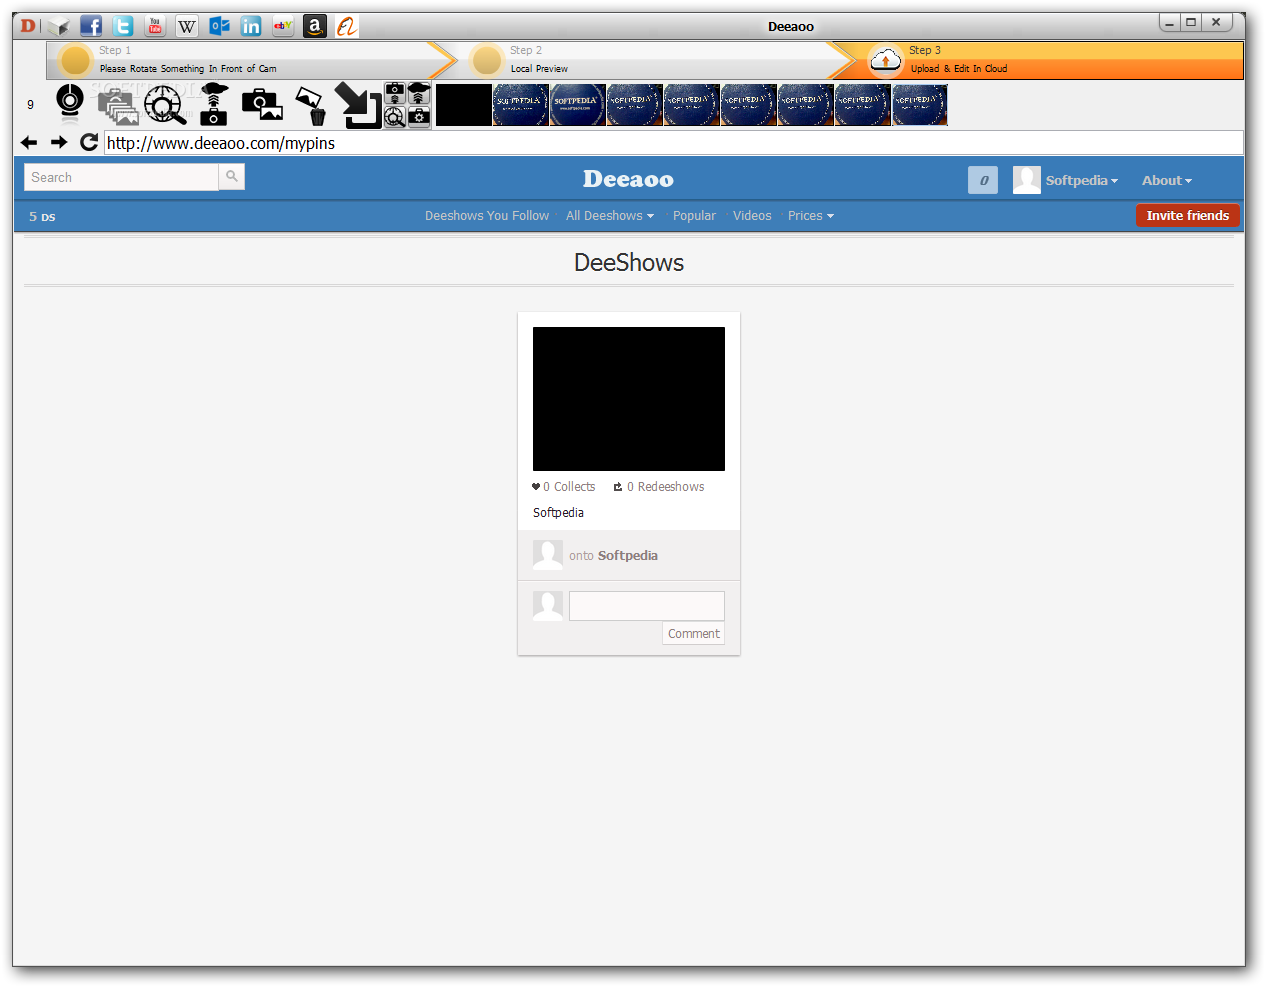Click the avatar next to Softpedia username
1266x987 pixels.
pos(1027,180)
